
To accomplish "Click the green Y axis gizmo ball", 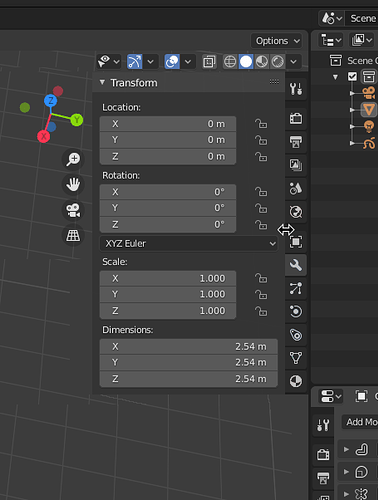I will pos(77,120).
